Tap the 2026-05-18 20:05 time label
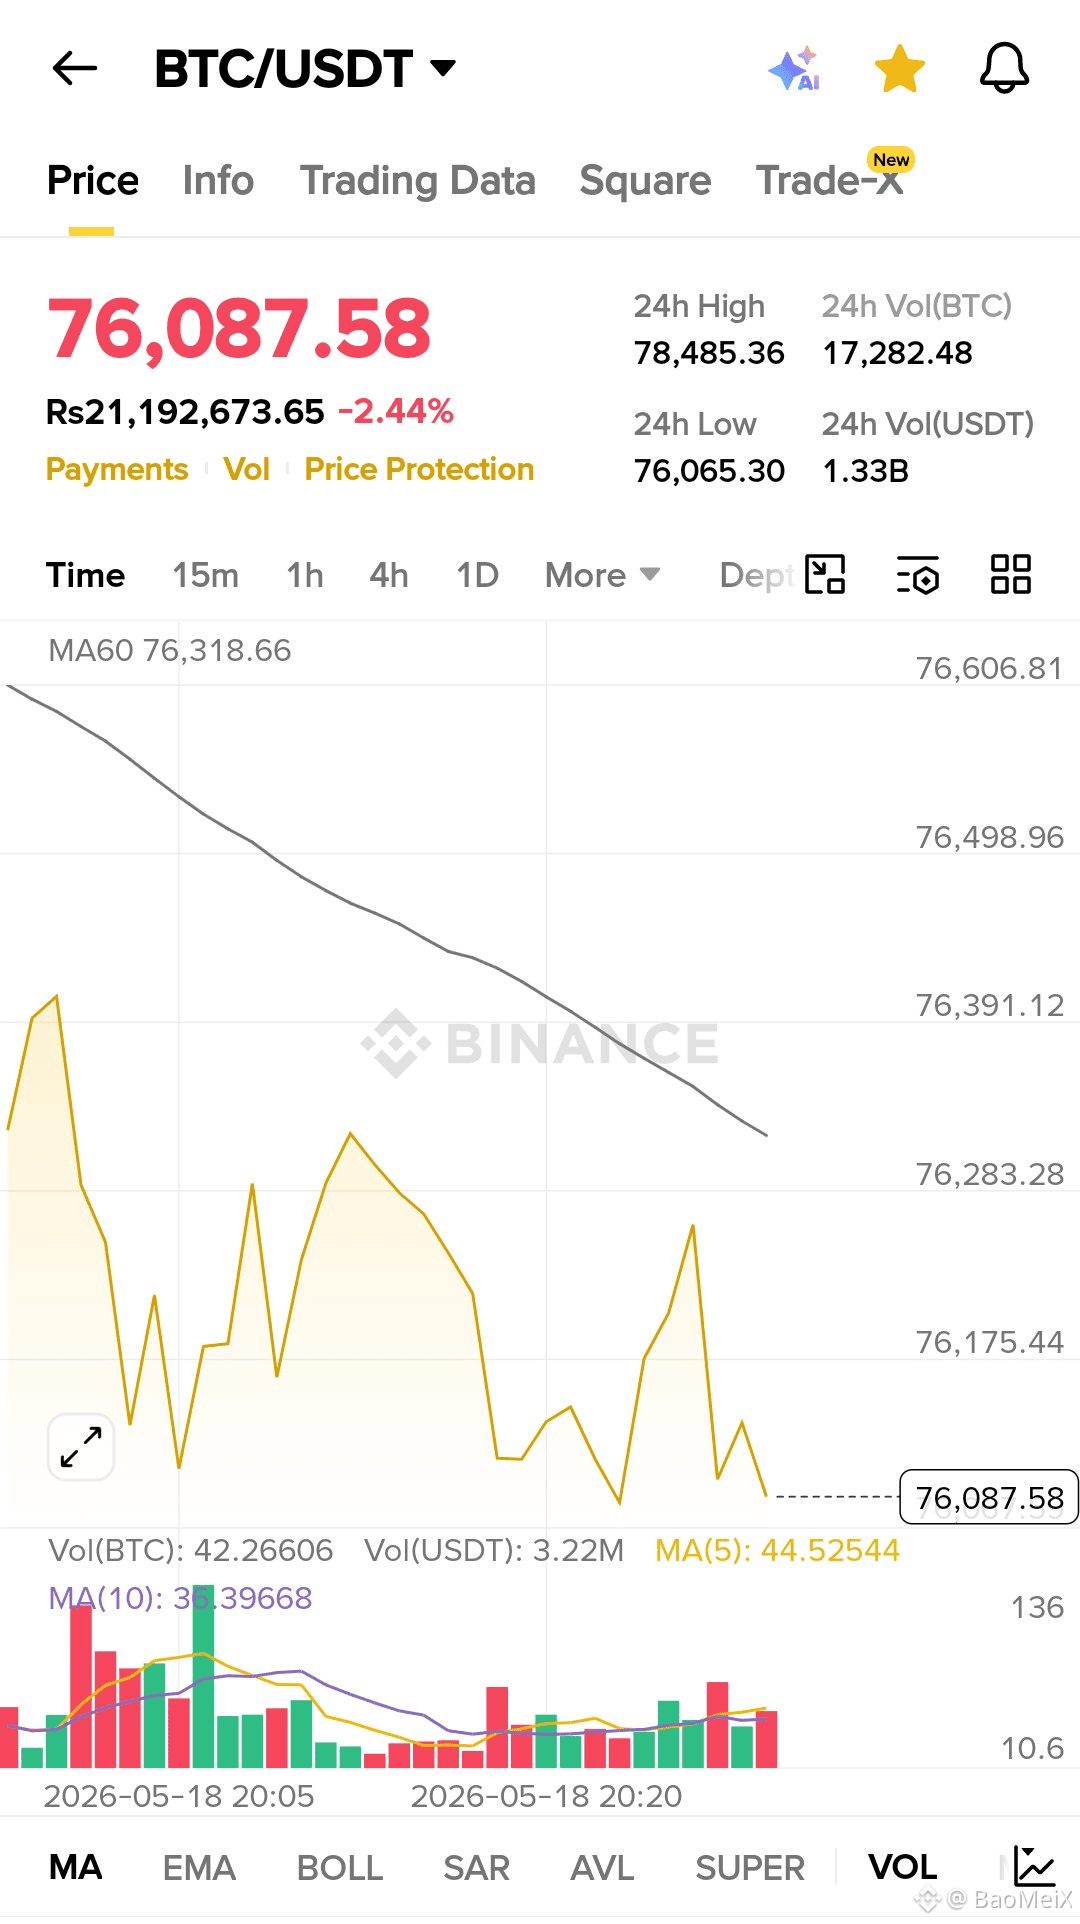The height and width of the screenshot is (1924, 1080). pyautogui.click(x=179, y=1797)
